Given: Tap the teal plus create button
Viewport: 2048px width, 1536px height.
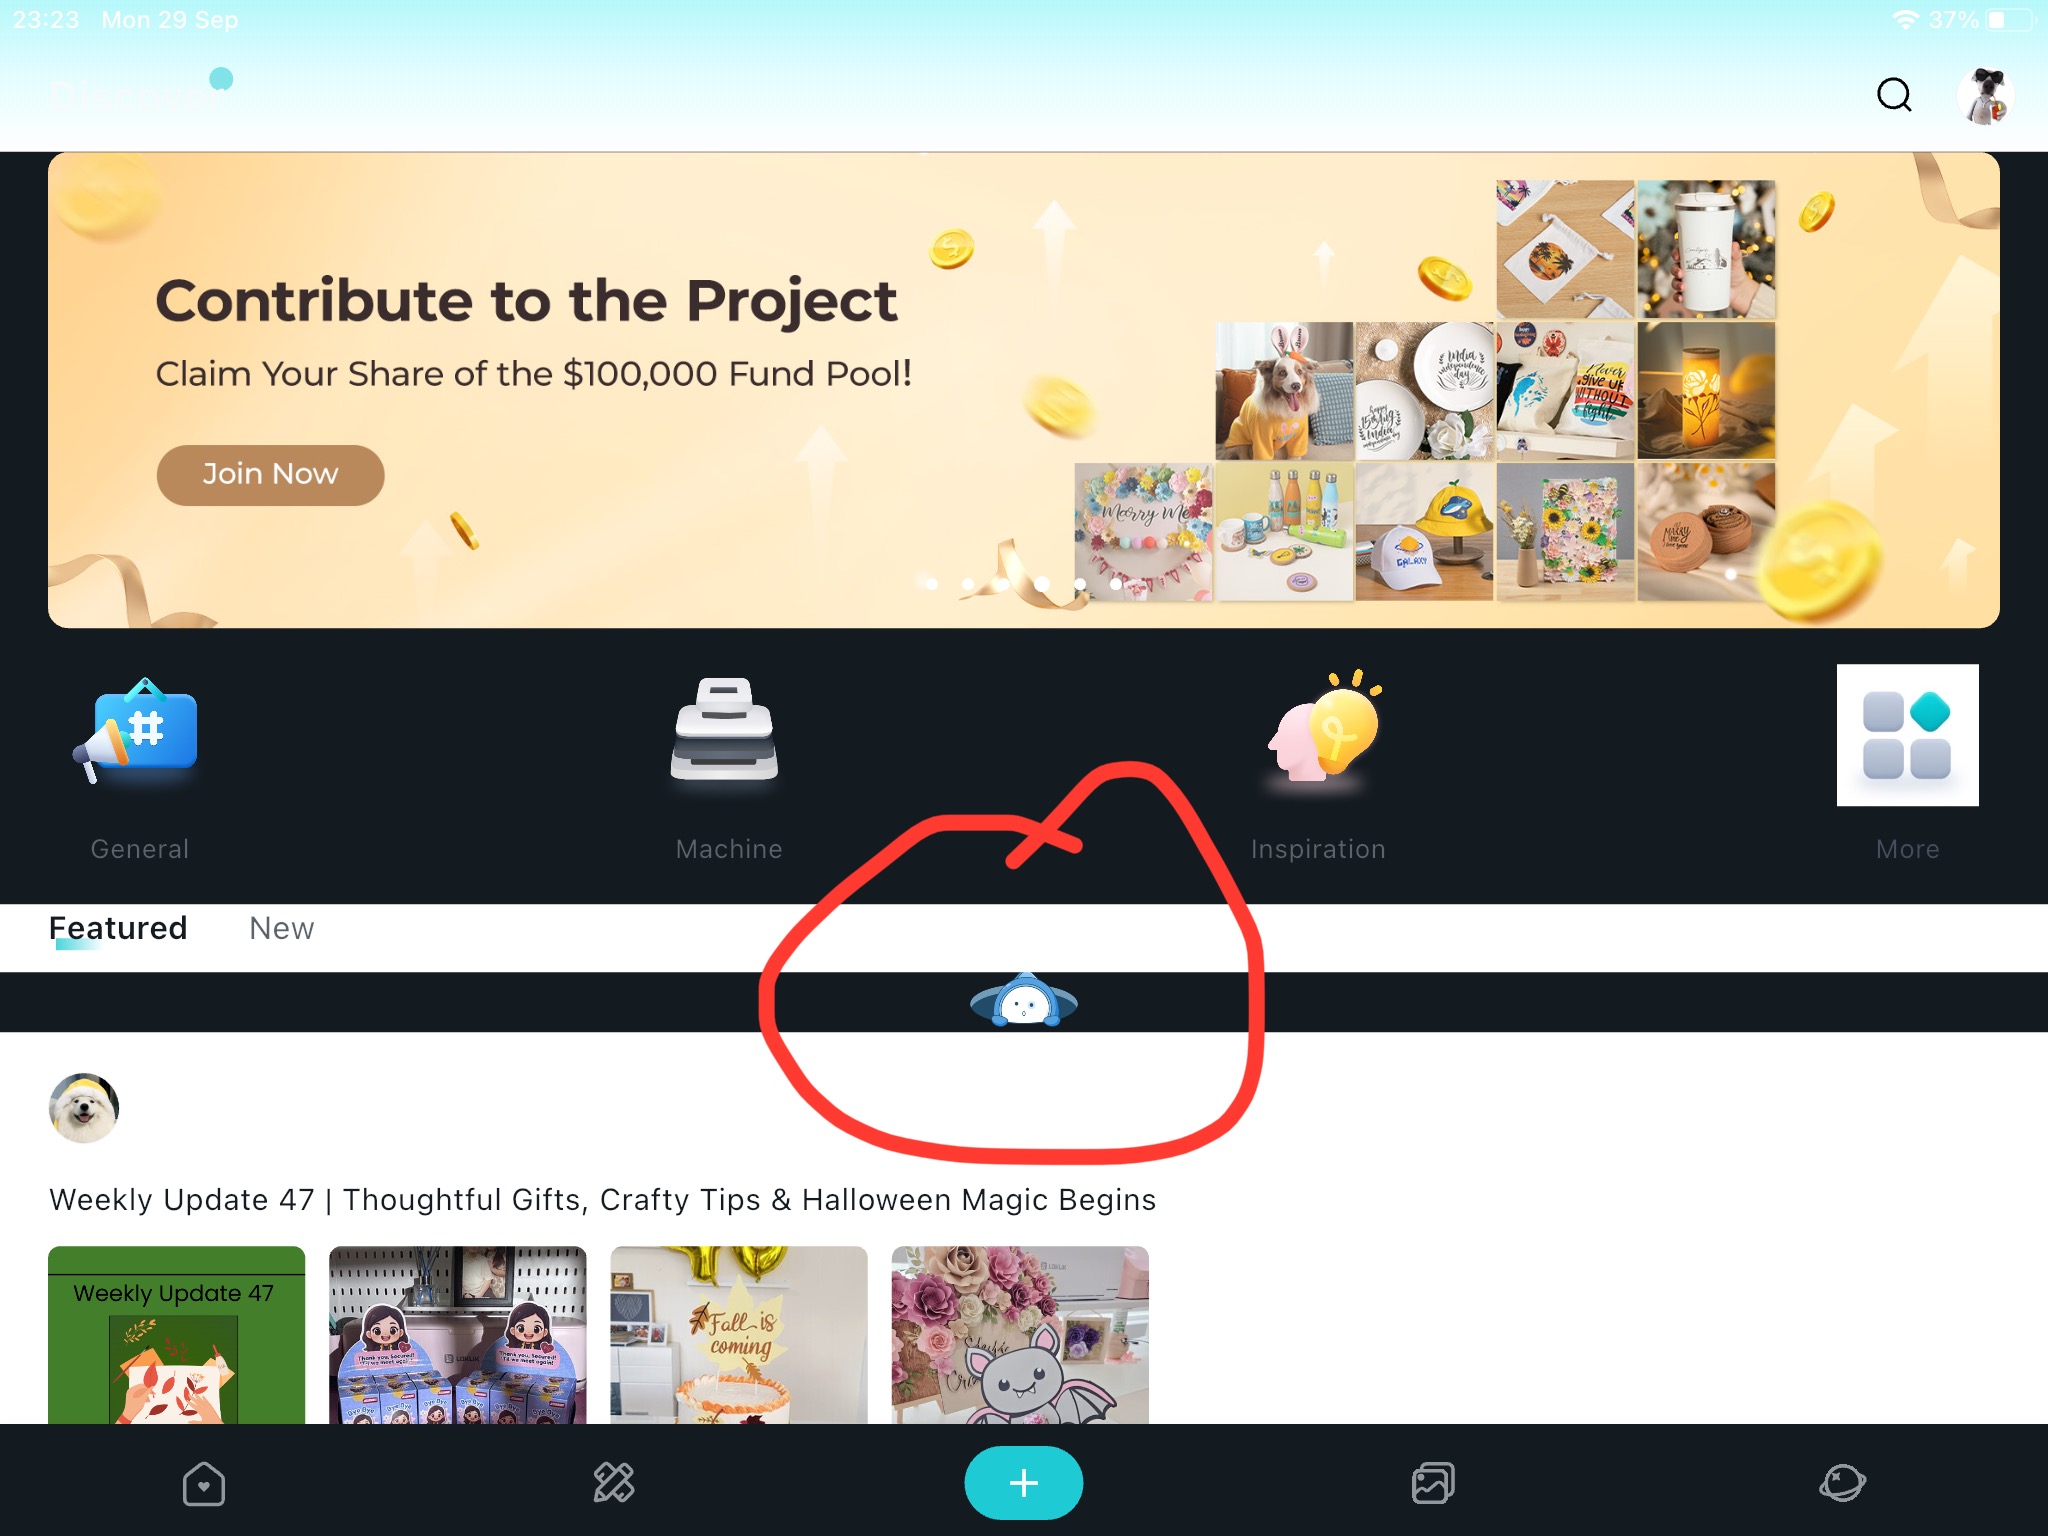Looking at the screenshot, I should [1023, 1482].
